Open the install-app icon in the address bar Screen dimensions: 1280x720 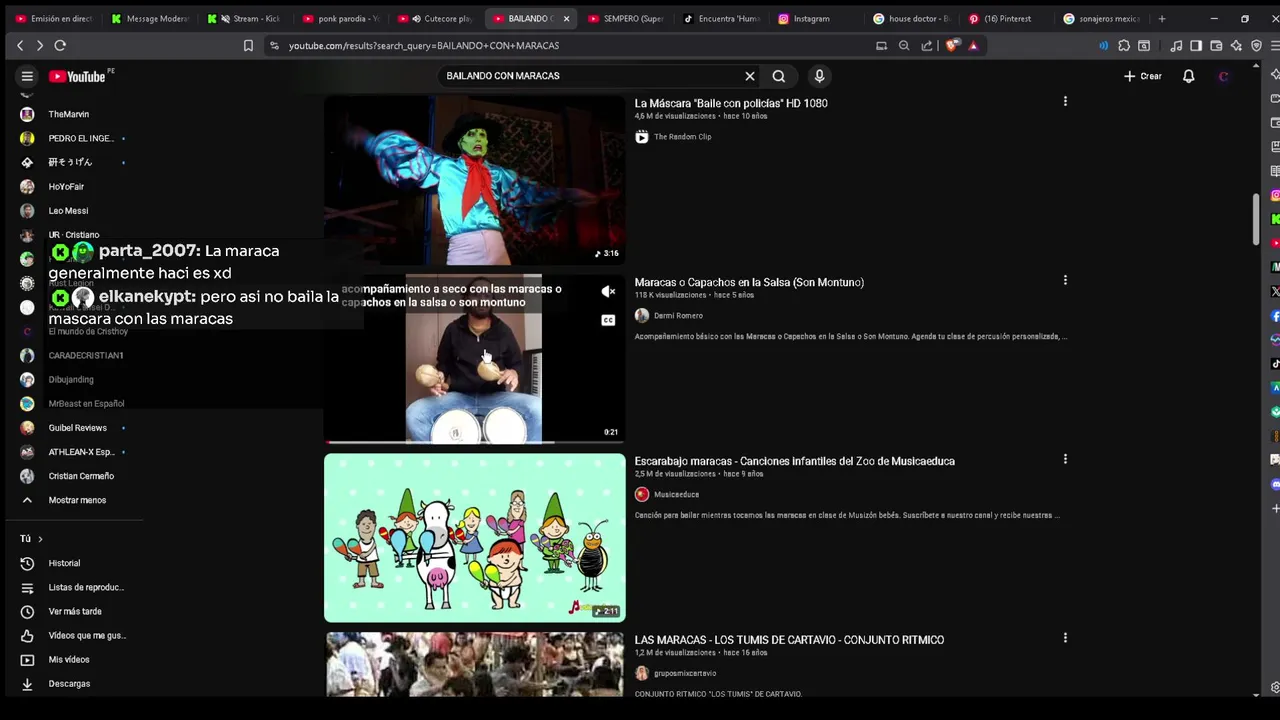(x=881, y=45)
